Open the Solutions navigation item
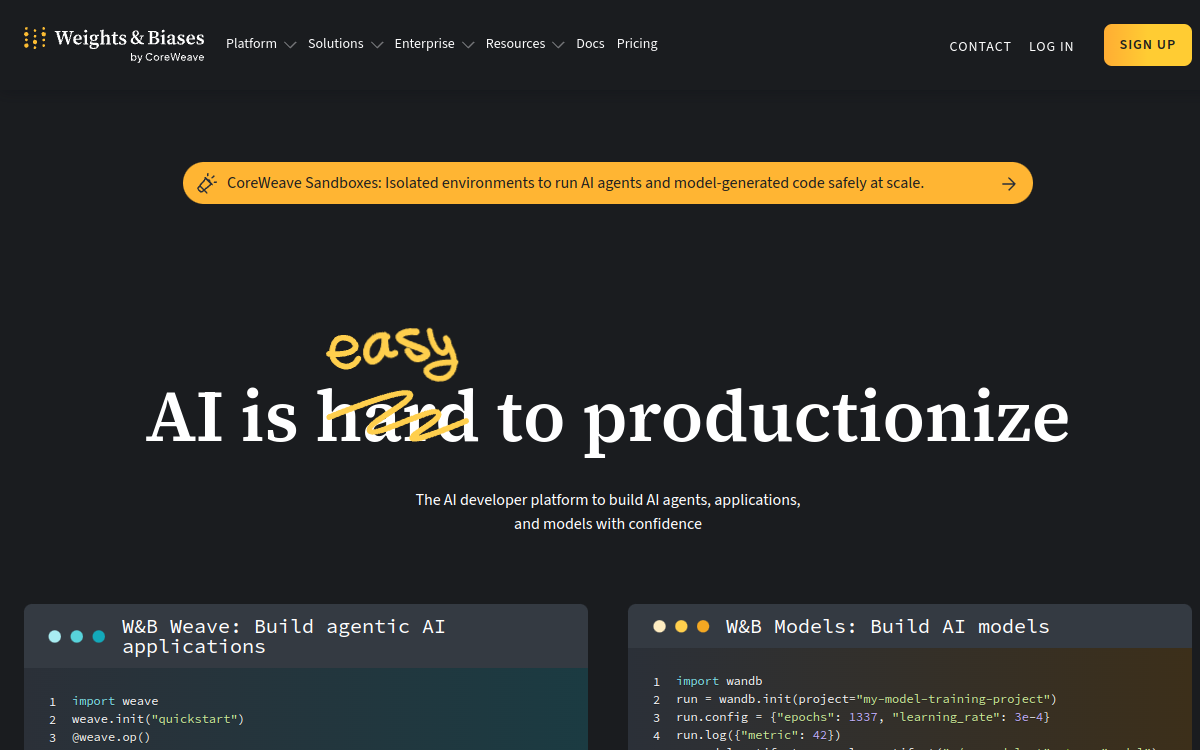Image resolution: width=1200 pixels, height=750 pixels. (336, 44)
